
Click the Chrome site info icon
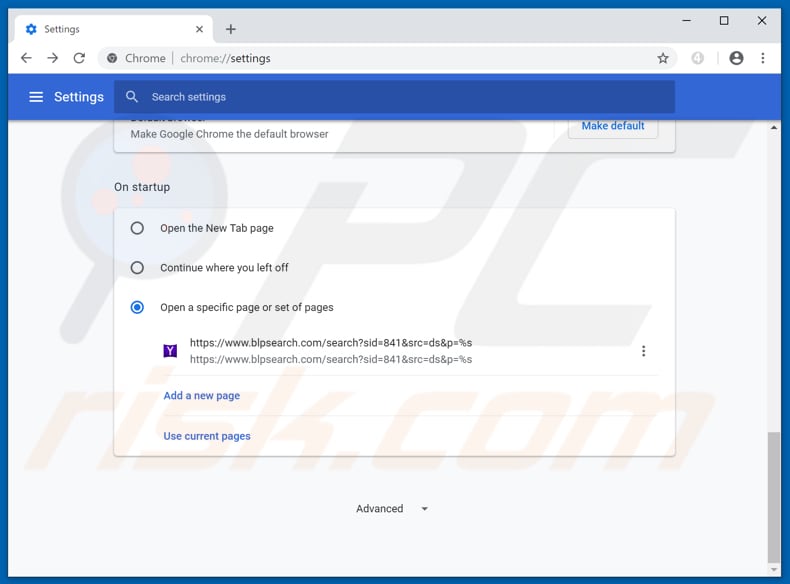(112, 58)
